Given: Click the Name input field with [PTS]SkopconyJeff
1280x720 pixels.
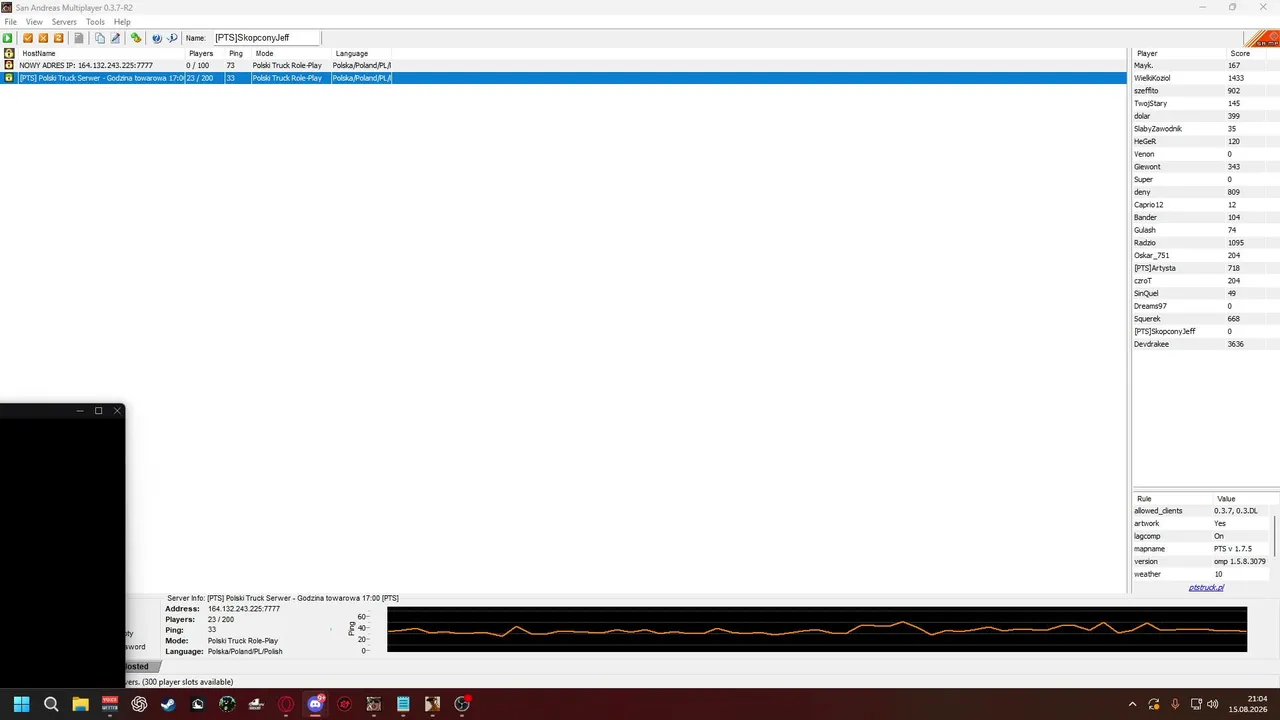Looking at the screenshot, I should tap(266, 38).
